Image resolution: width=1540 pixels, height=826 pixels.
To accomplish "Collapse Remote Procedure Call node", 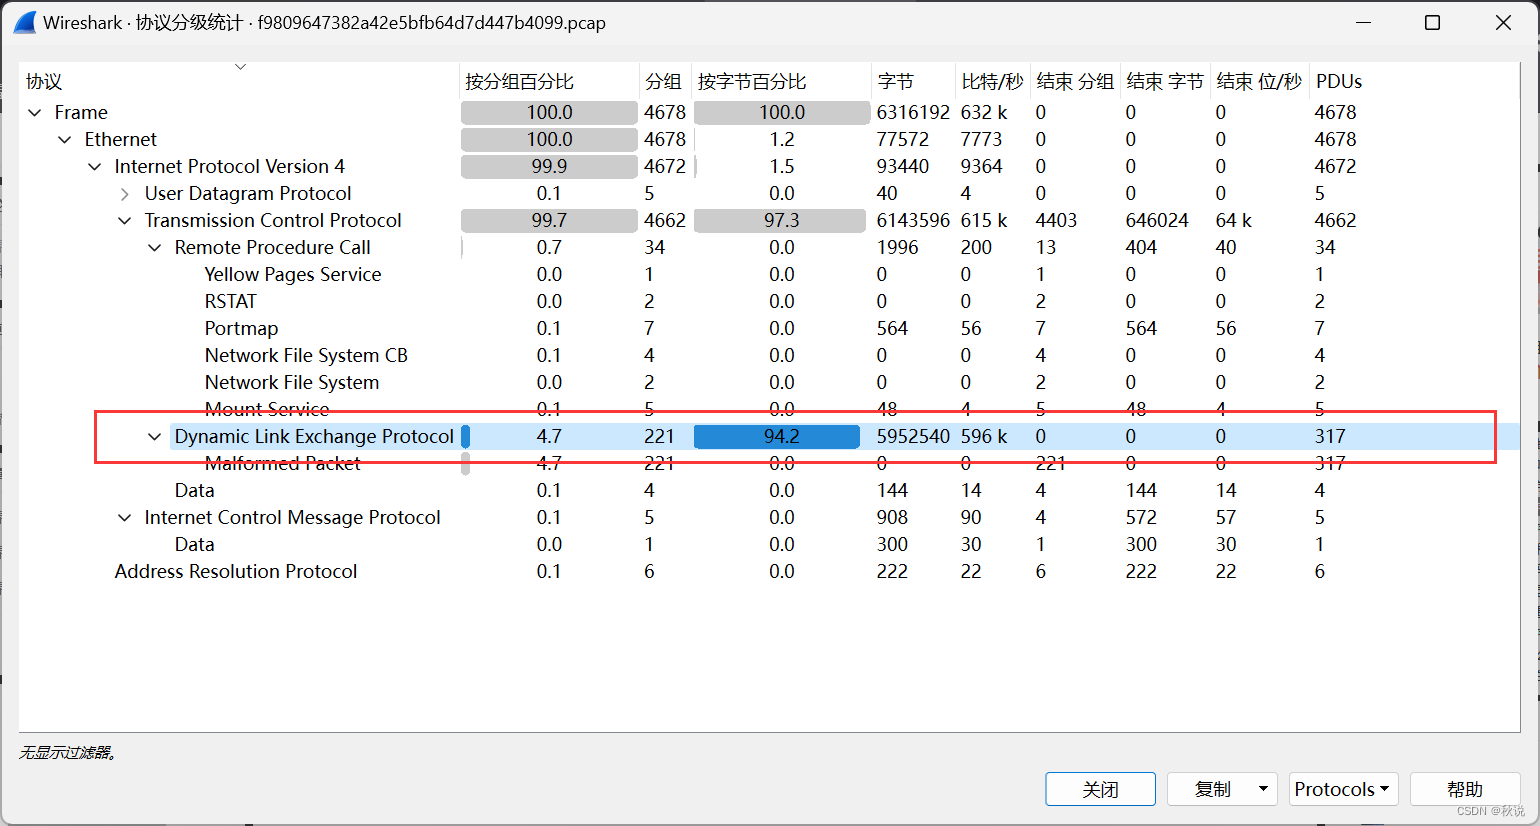I will 155,248.
